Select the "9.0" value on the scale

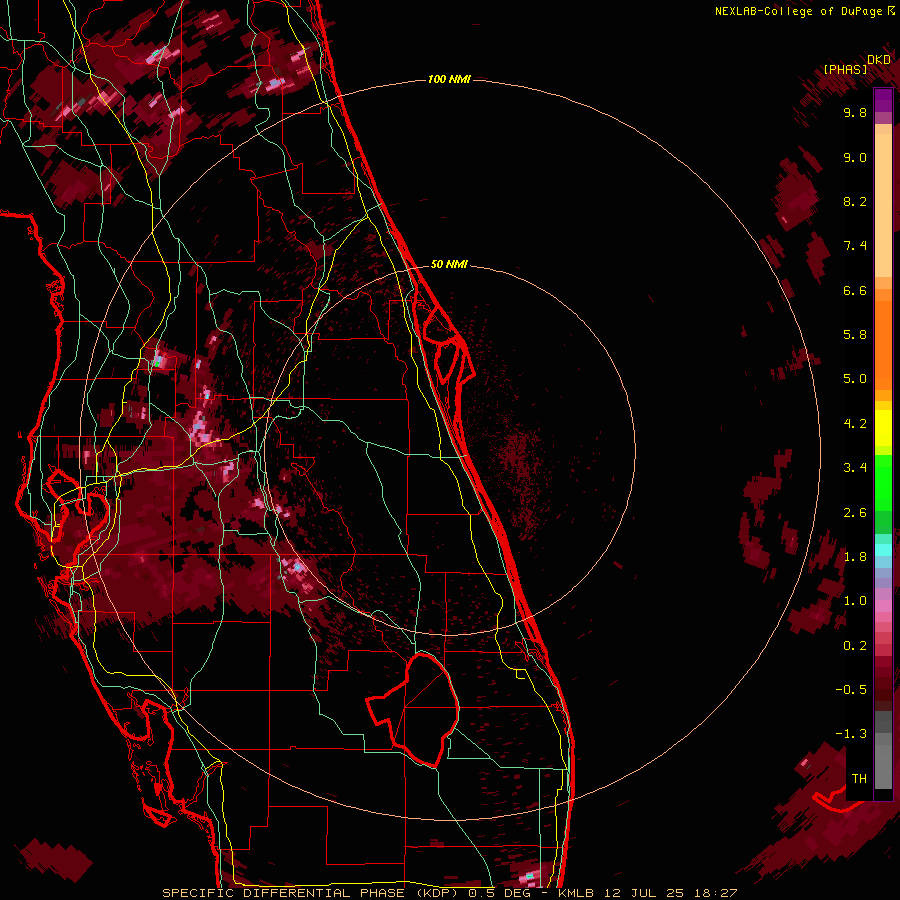855,157
